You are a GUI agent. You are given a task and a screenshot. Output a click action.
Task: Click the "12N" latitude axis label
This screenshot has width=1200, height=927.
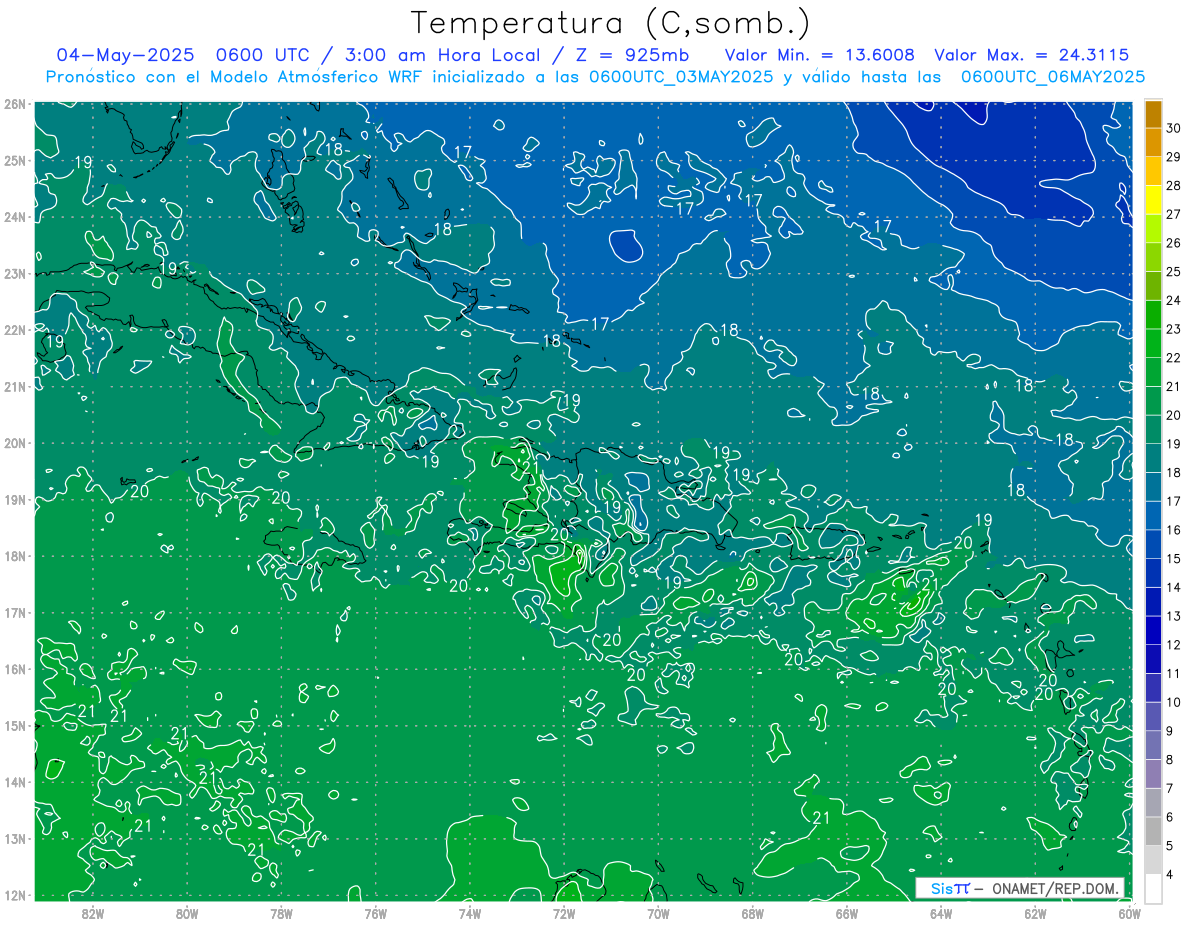coord(14,895)
